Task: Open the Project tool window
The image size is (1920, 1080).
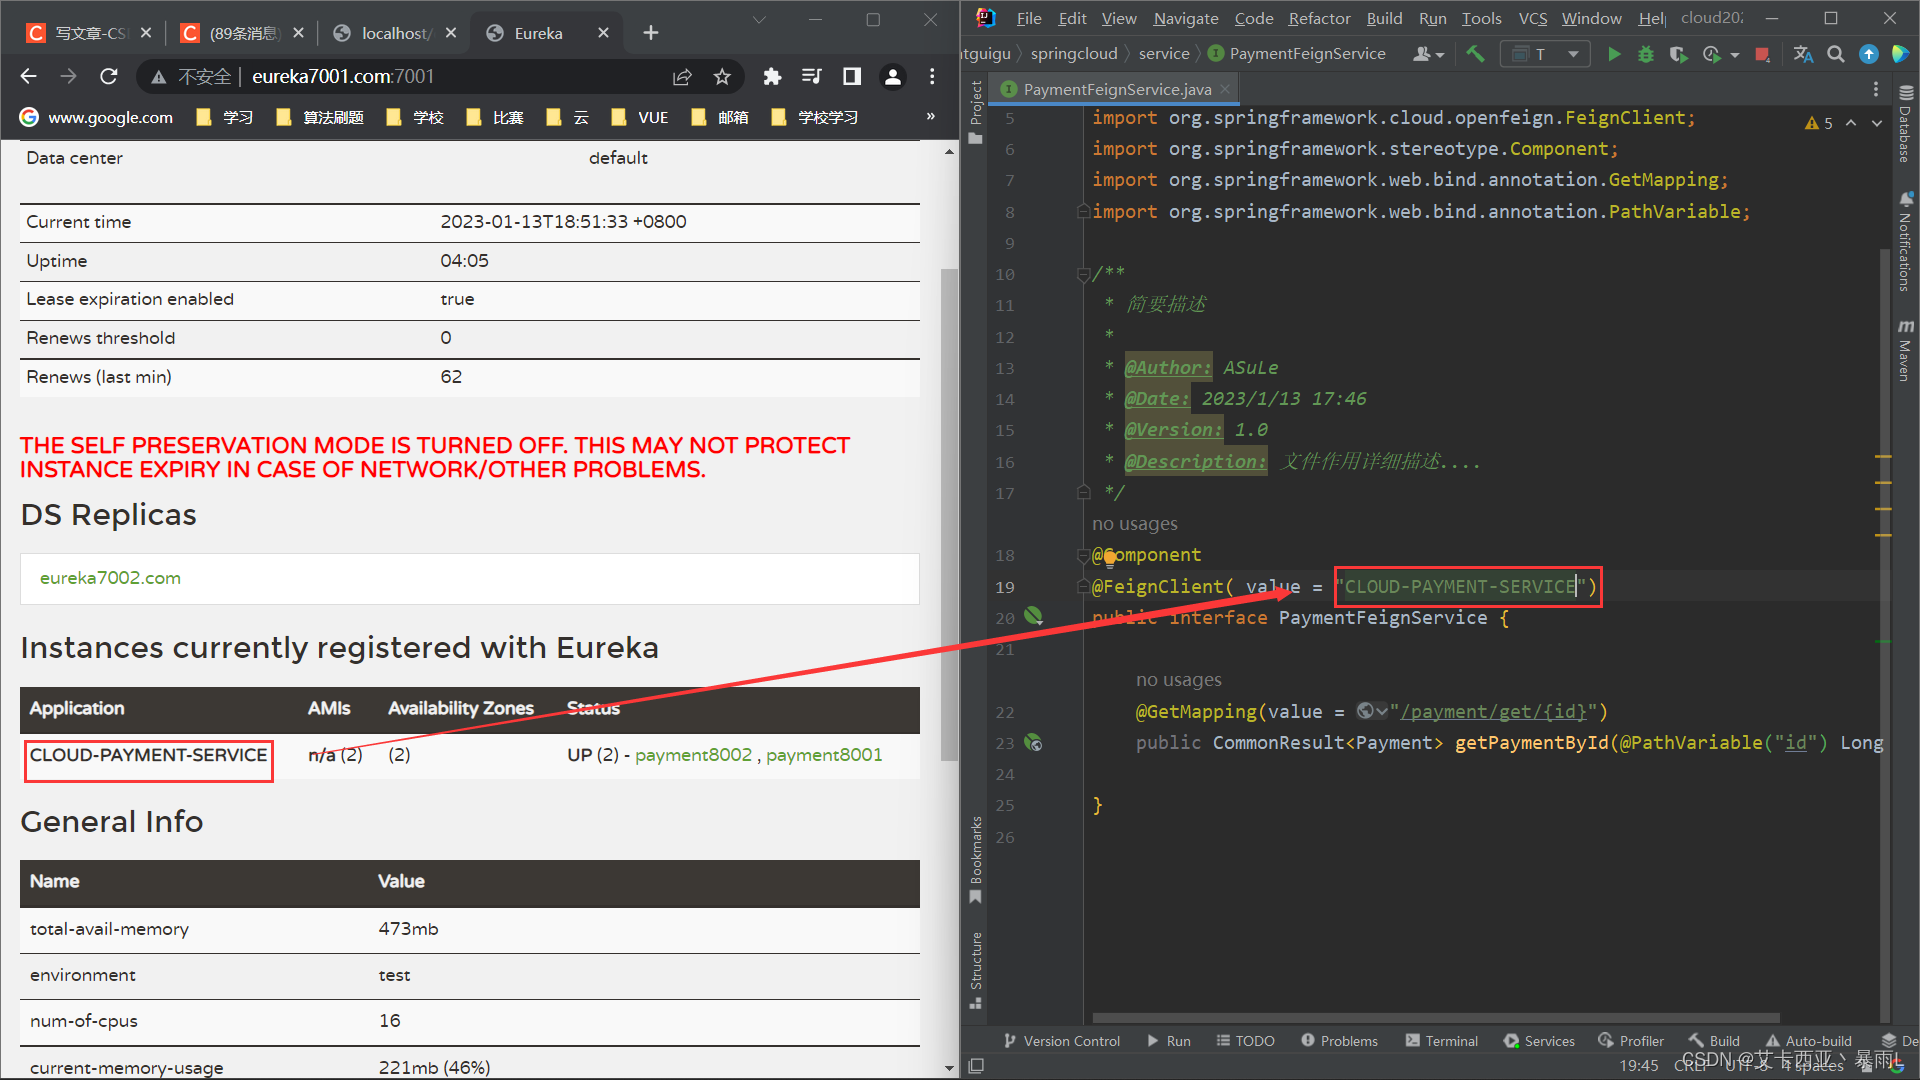Action: coord(976,111)
